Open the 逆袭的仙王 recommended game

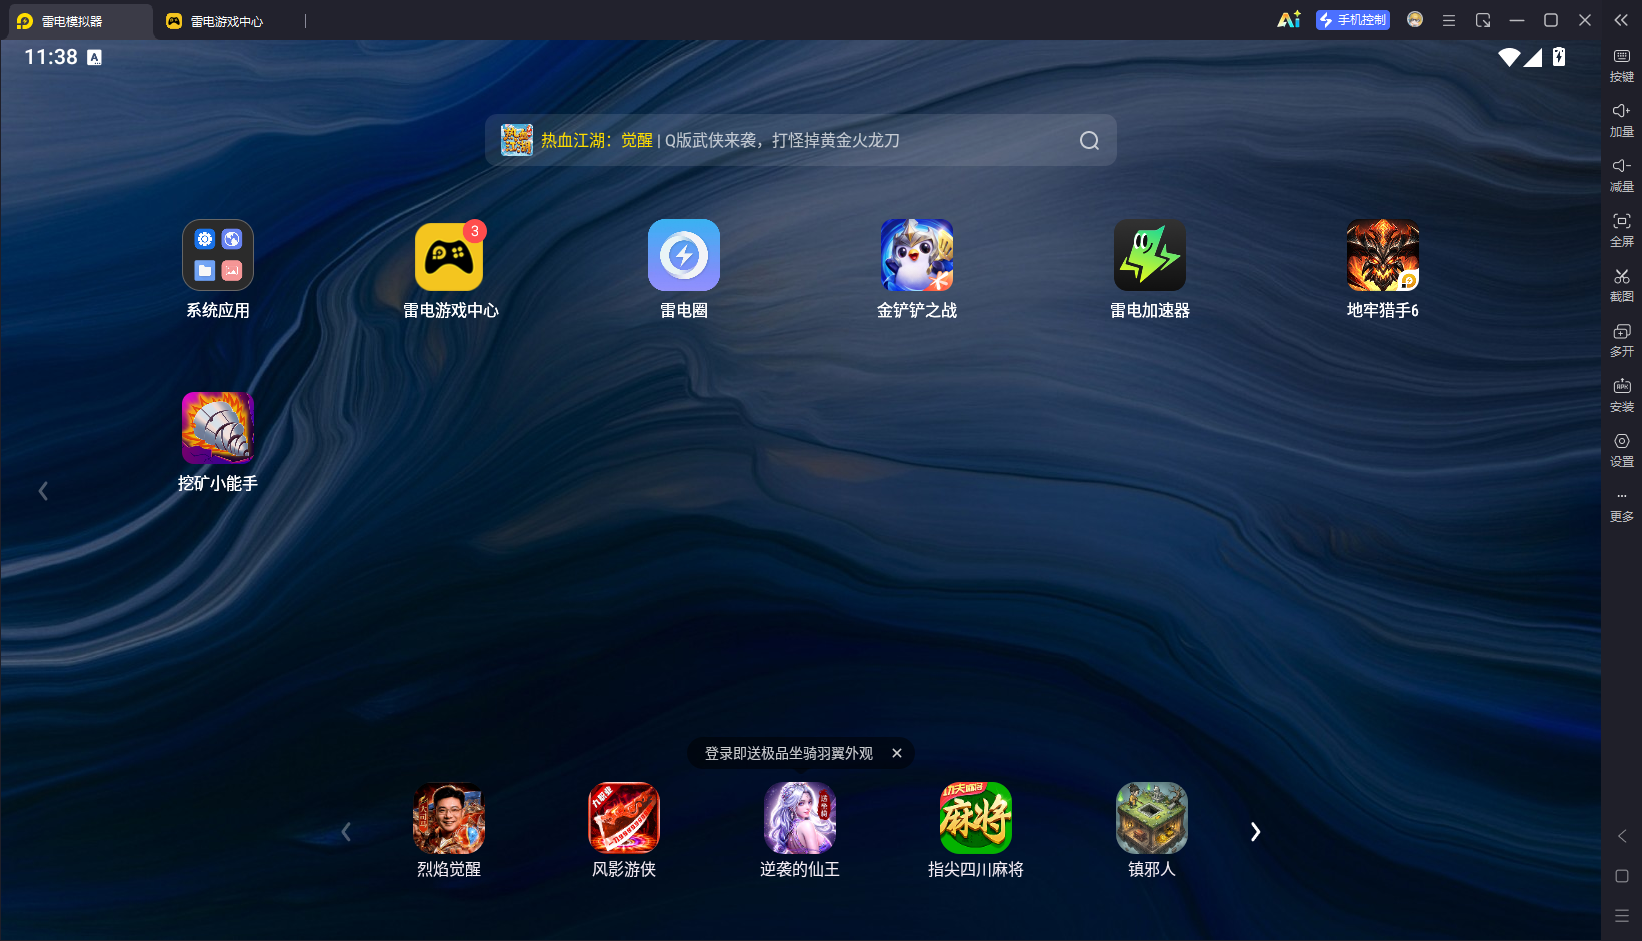[x=800, y=818]
